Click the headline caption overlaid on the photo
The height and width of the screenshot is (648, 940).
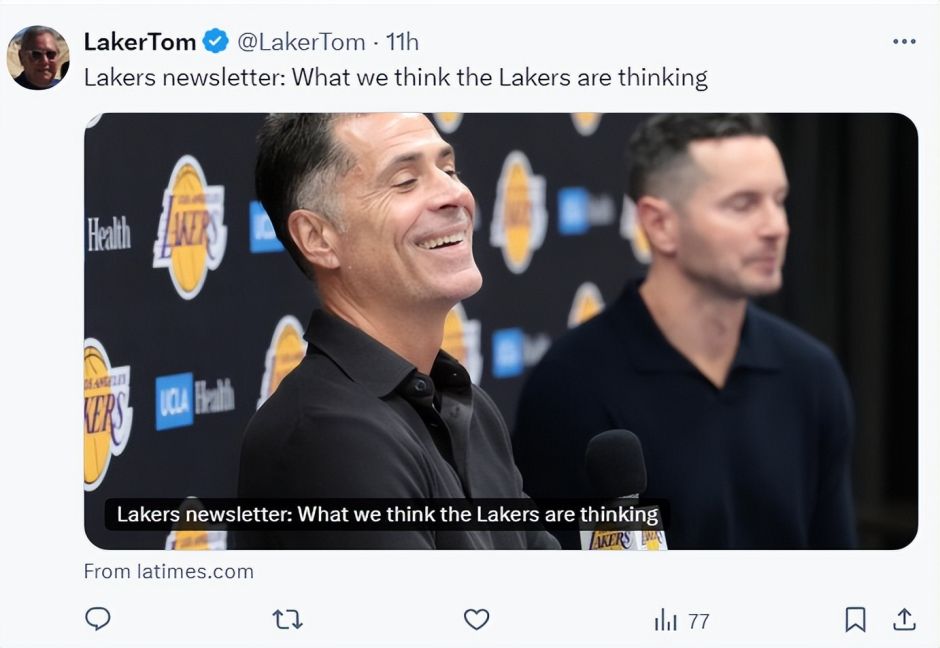point(387,515)
